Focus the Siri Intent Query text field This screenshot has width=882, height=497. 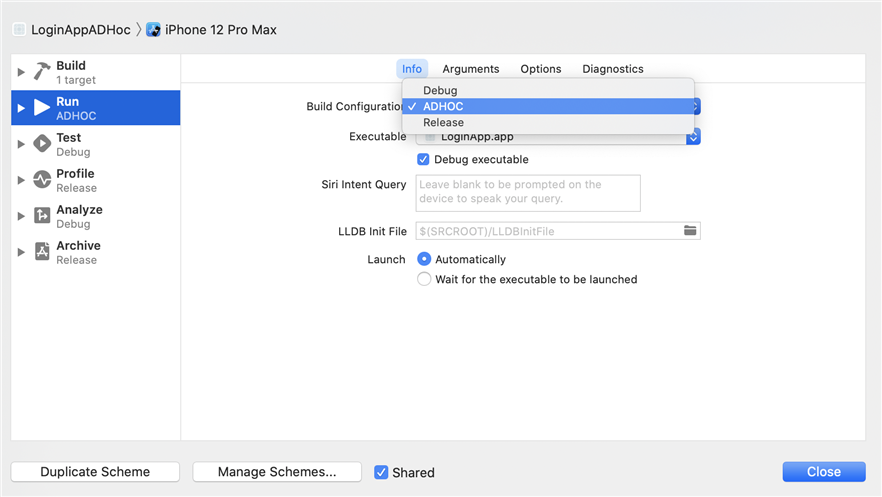tap(528, 193)
